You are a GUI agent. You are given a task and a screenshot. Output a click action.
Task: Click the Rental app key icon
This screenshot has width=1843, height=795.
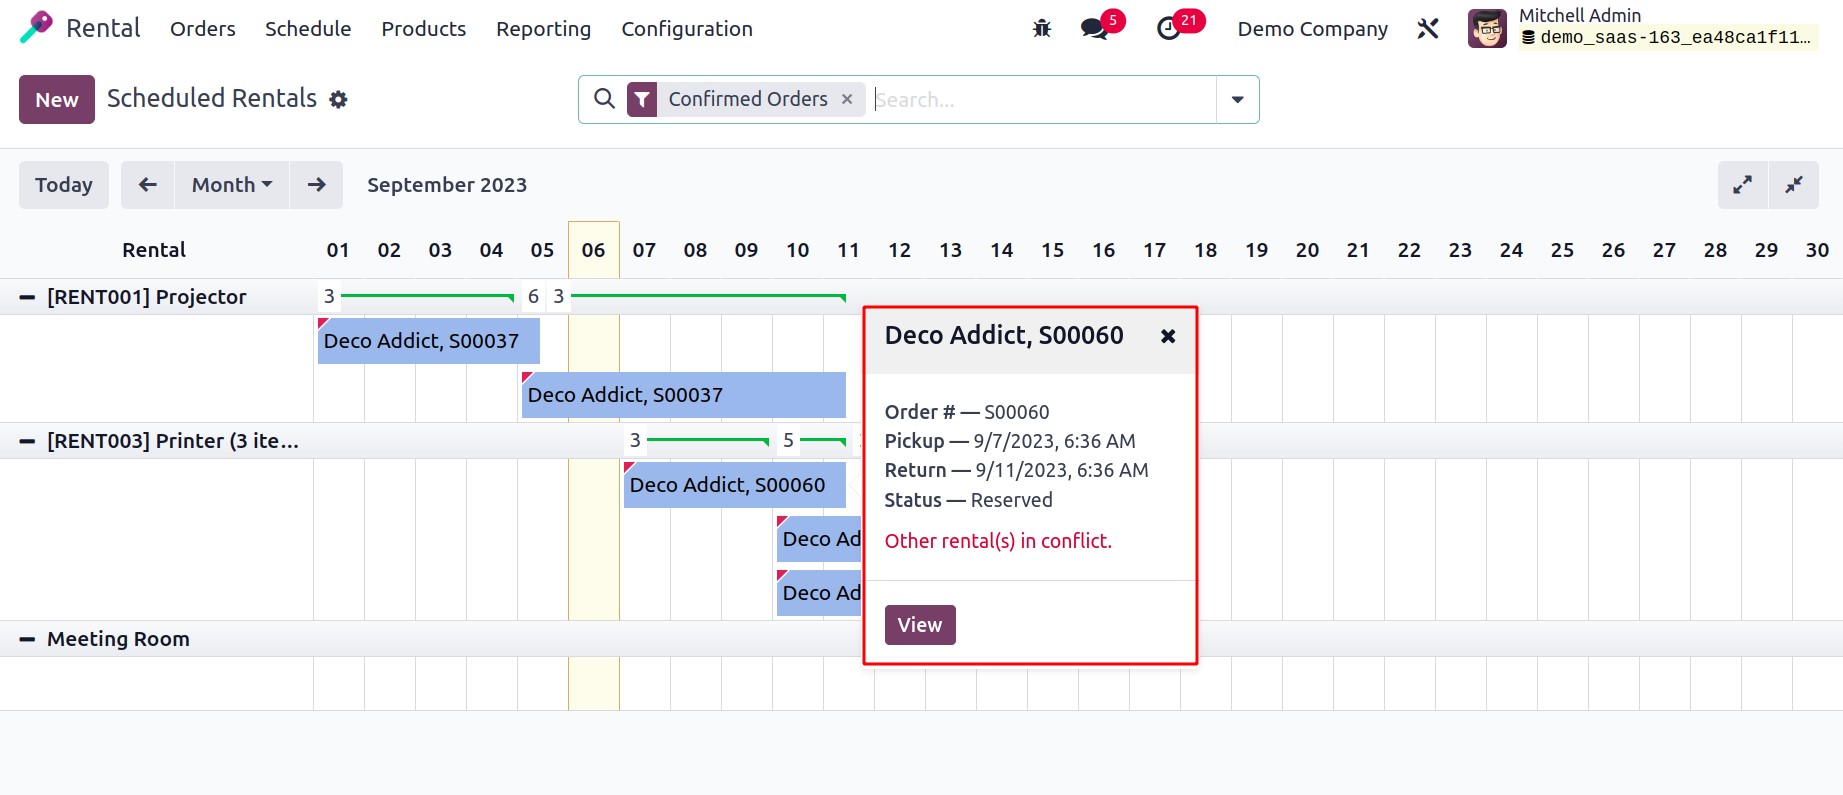pyautogui.click(x=36, y=28)
